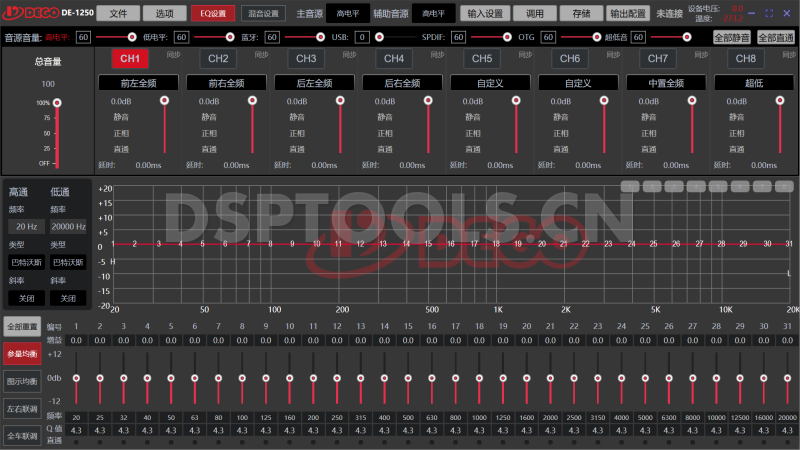Toggle the 直通 bypass dot for band 1
The width and height of the screenshot is (800, 450).
[x=75, y=440]
